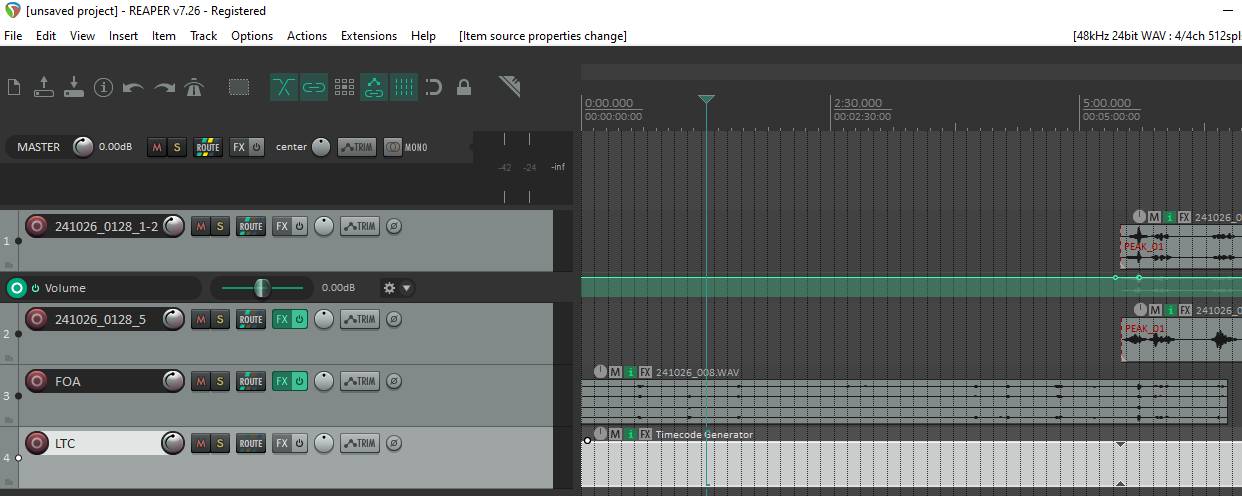
Task: Click the Volume envelope fader slider
Action: (261, 288)
